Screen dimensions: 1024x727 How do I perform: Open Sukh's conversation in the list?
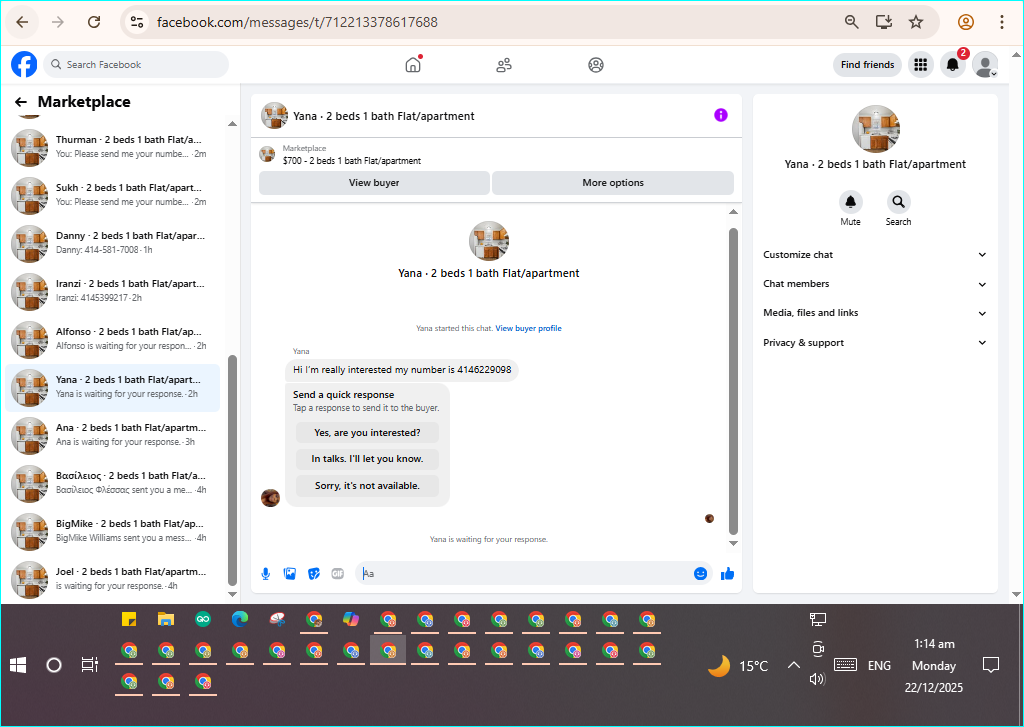[x=112, y=195]
